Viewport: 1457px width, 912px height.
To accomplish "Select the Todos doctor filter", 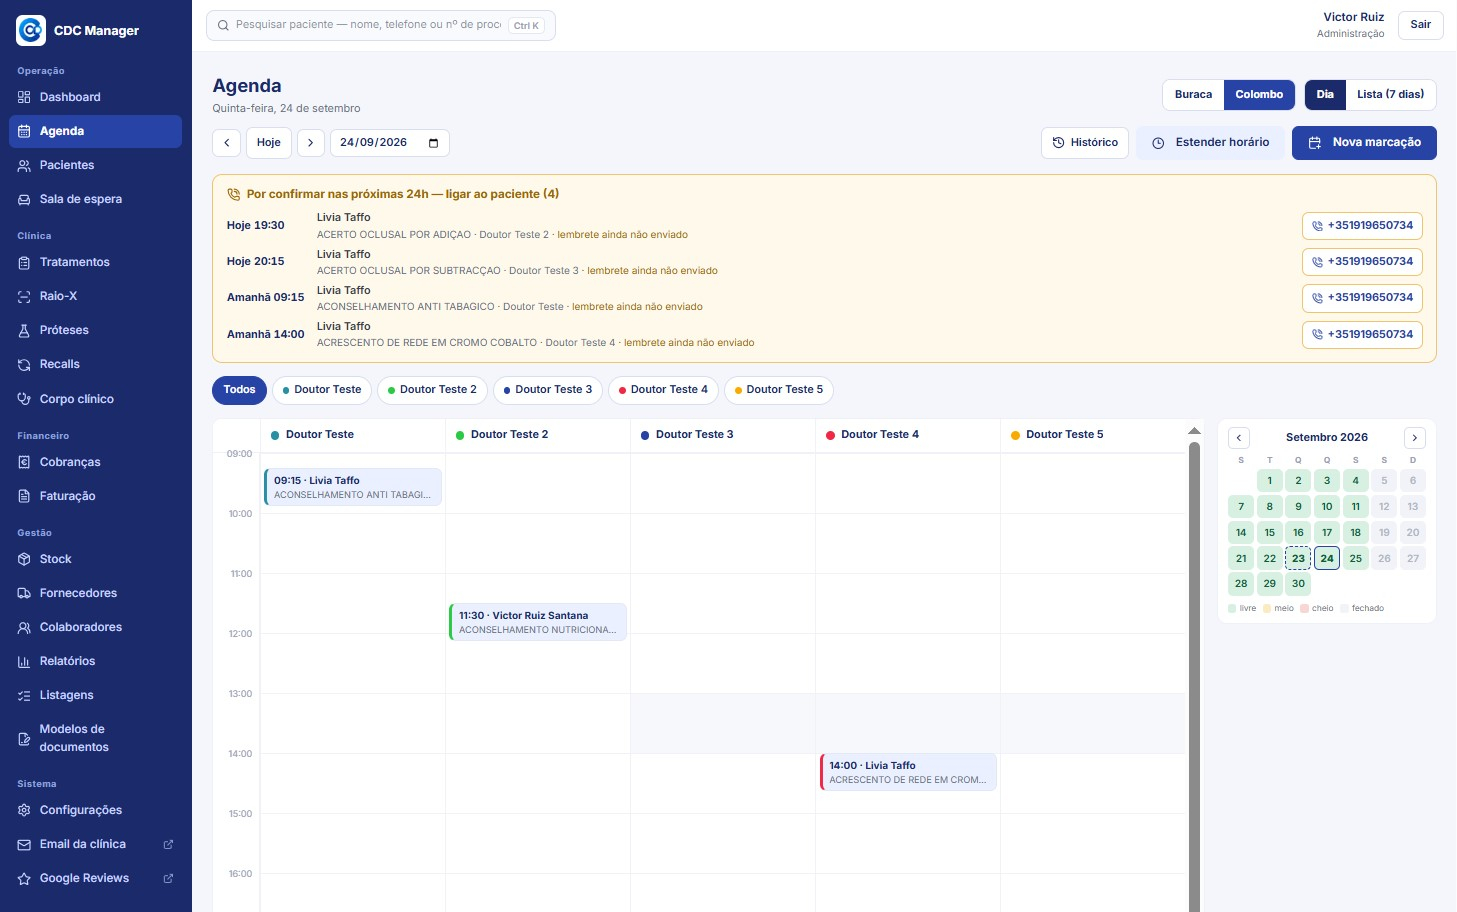I will (239, 390).
